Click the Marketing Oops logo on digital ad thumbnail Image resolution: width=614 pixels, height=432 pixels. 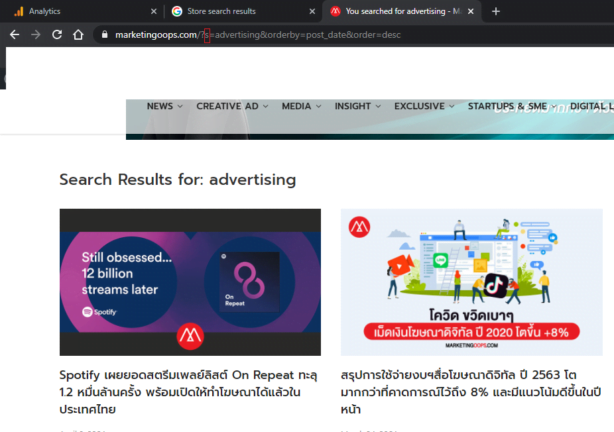[359, 227]
